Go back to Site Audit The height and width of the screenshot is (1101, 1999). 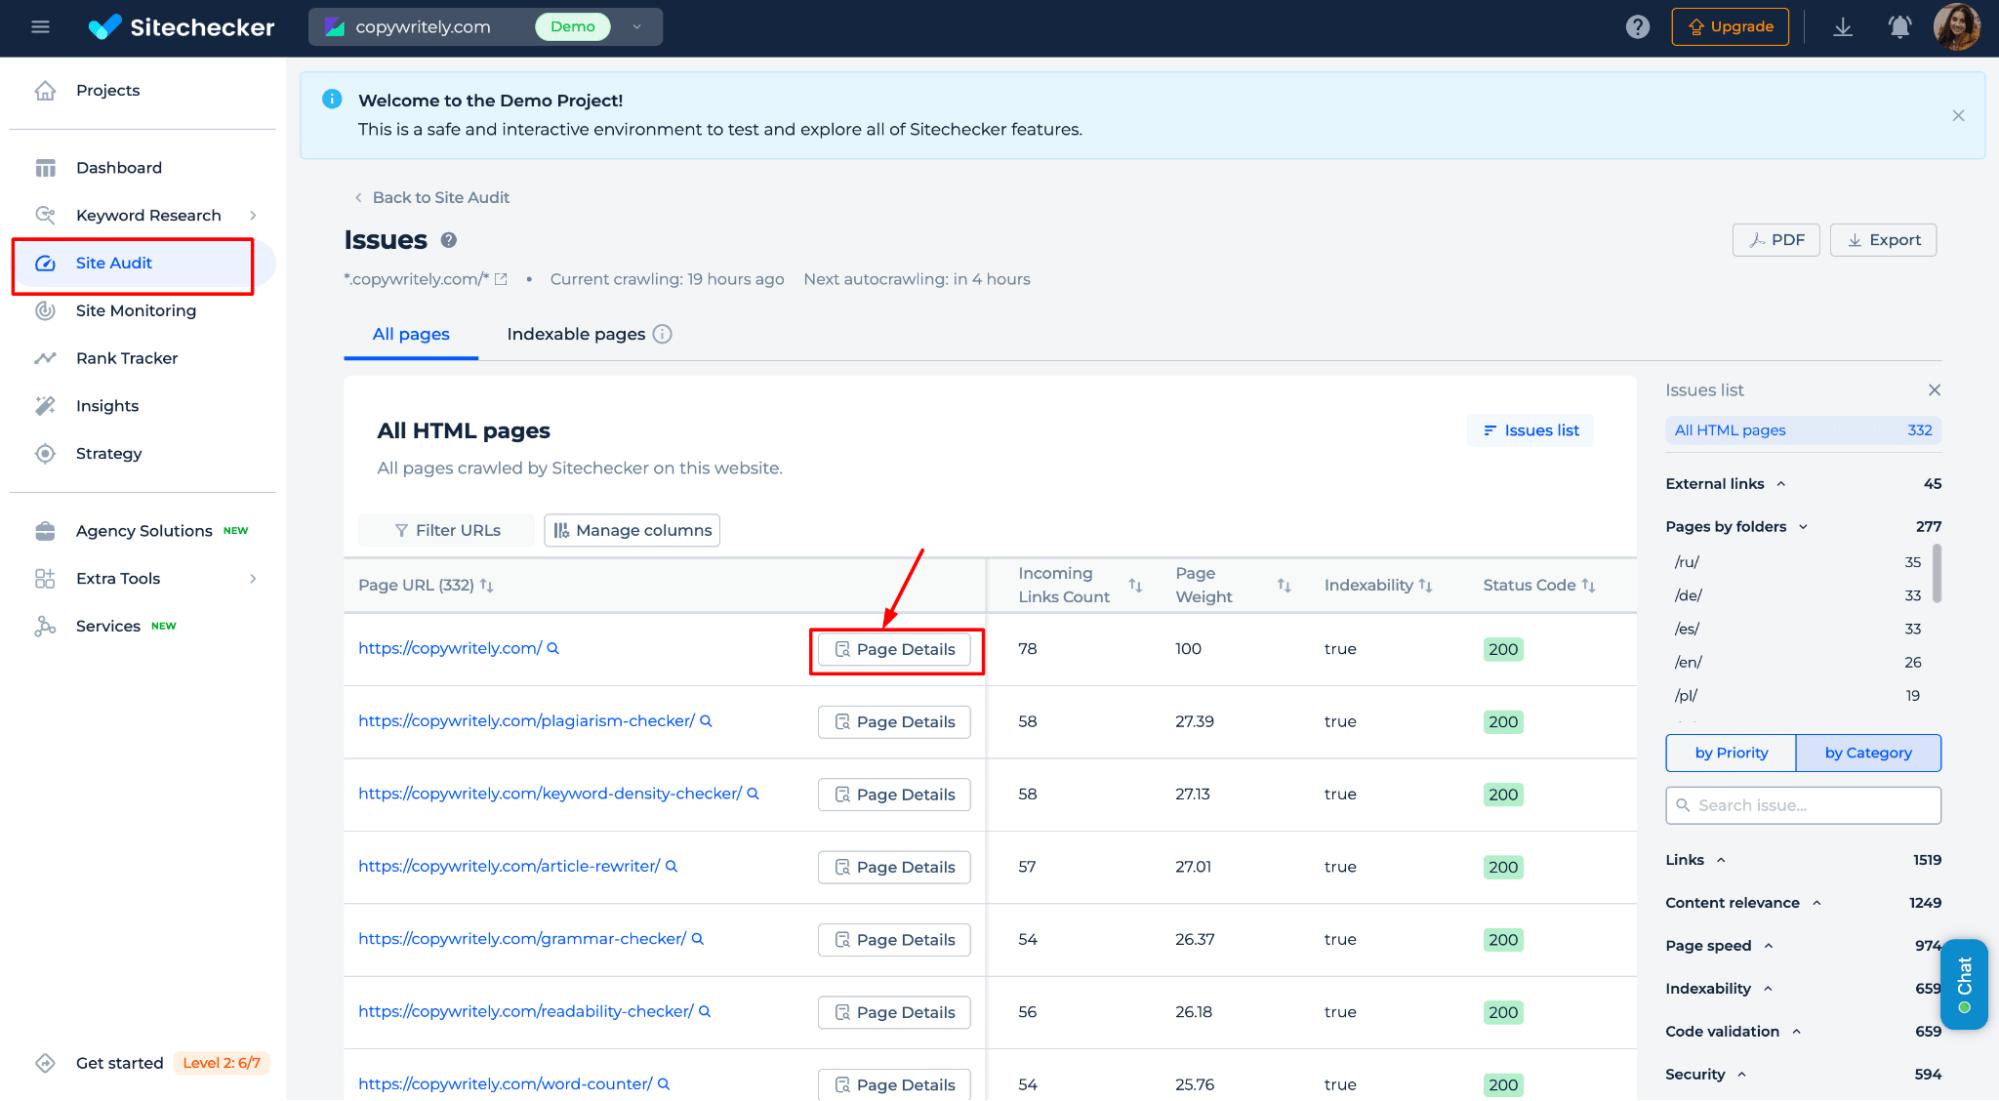pos(432,197)
